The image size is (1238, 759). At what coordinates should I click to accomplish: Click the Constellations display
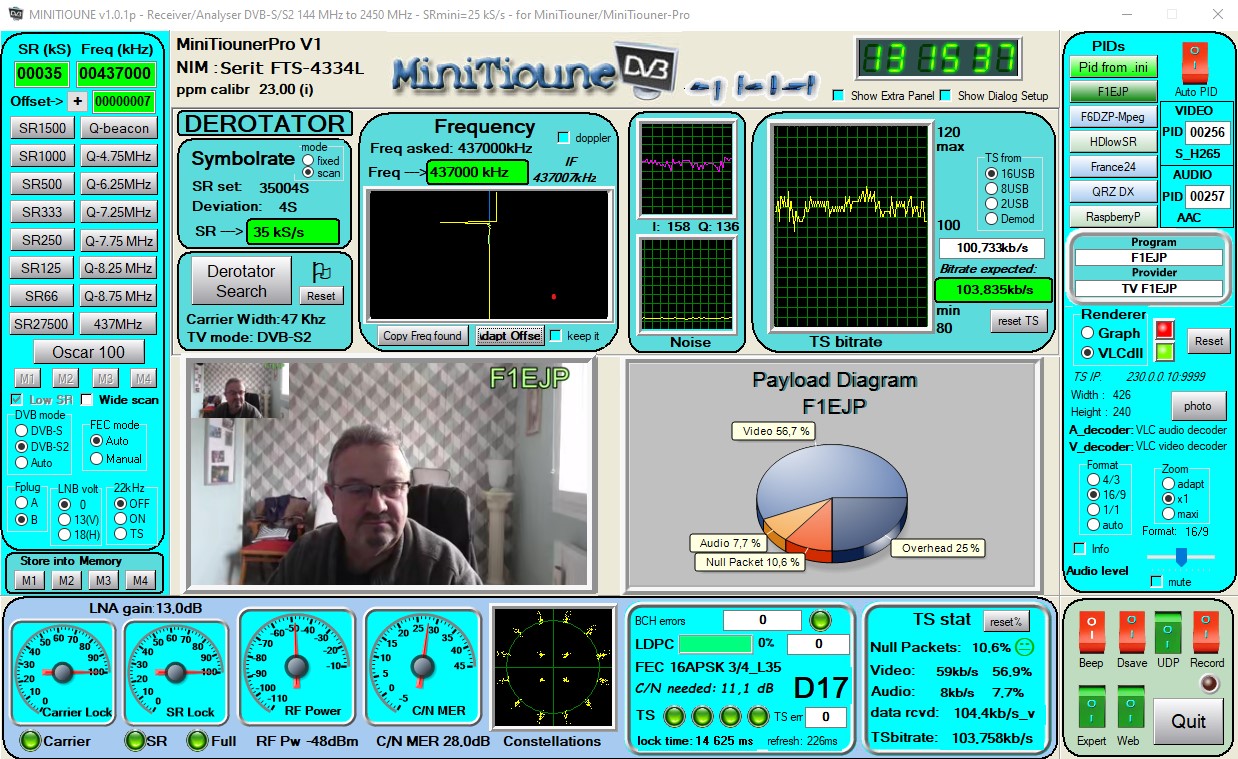552,667
